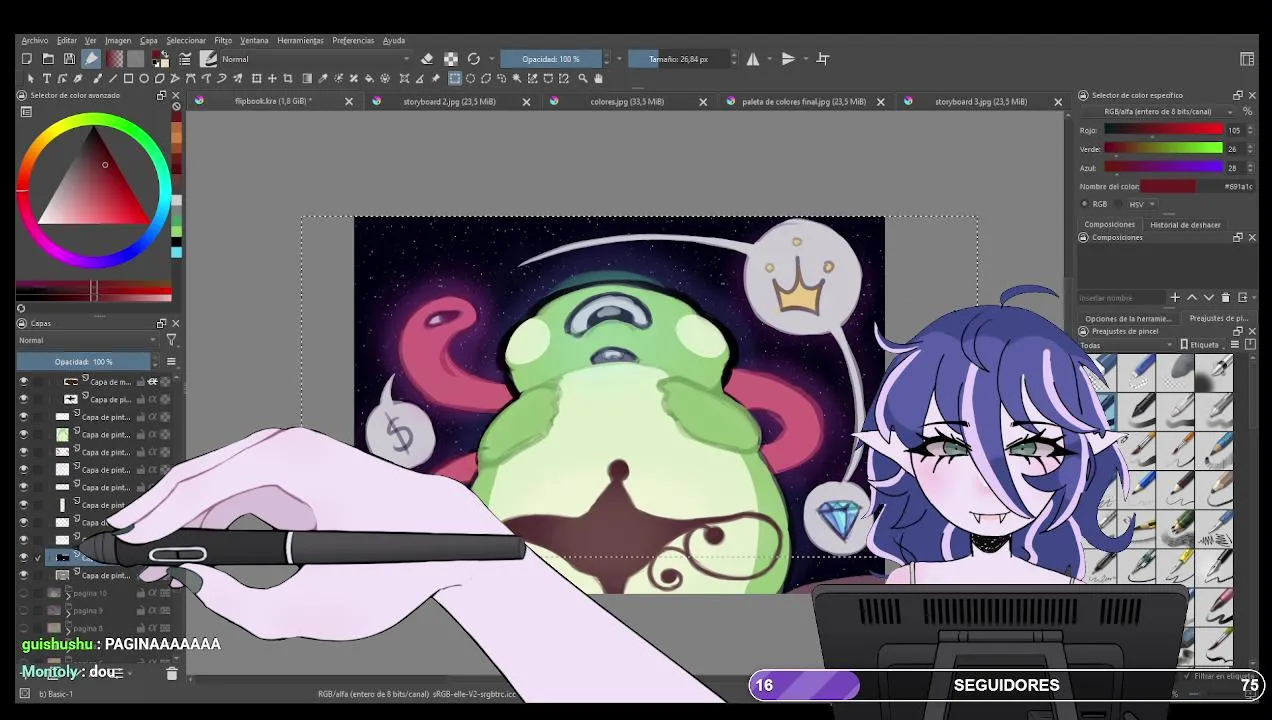This screenshot has width=1272, height=720.
Task: Toggle vertical mirror tool
Action: (788, 59)
